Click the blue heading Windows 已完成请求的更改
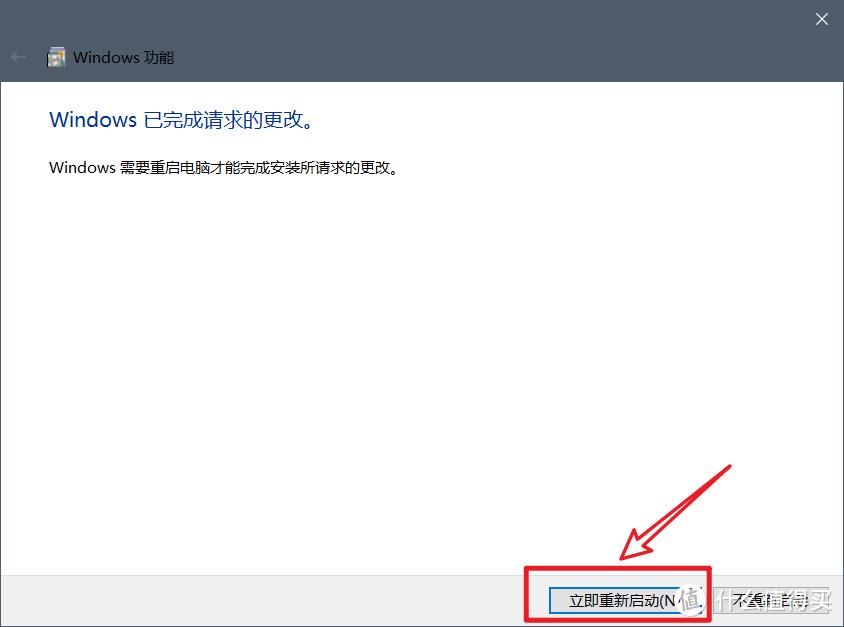Screen dimensions: 844x627 [180, 120]
